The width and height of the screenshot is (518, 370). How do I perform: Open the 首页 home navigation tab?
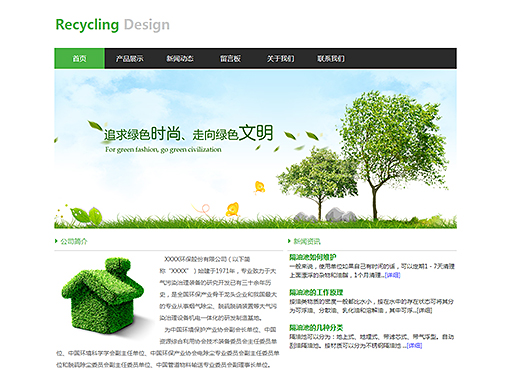coord(79,59)
